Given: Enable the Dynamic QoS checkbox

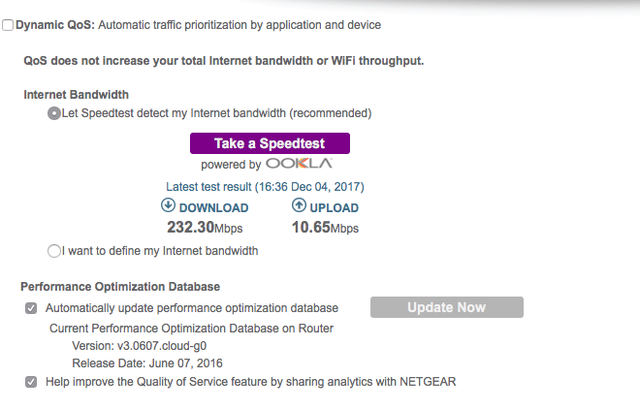Looking at the screenshot, I should pyautogui.click(x=8, y=25).
